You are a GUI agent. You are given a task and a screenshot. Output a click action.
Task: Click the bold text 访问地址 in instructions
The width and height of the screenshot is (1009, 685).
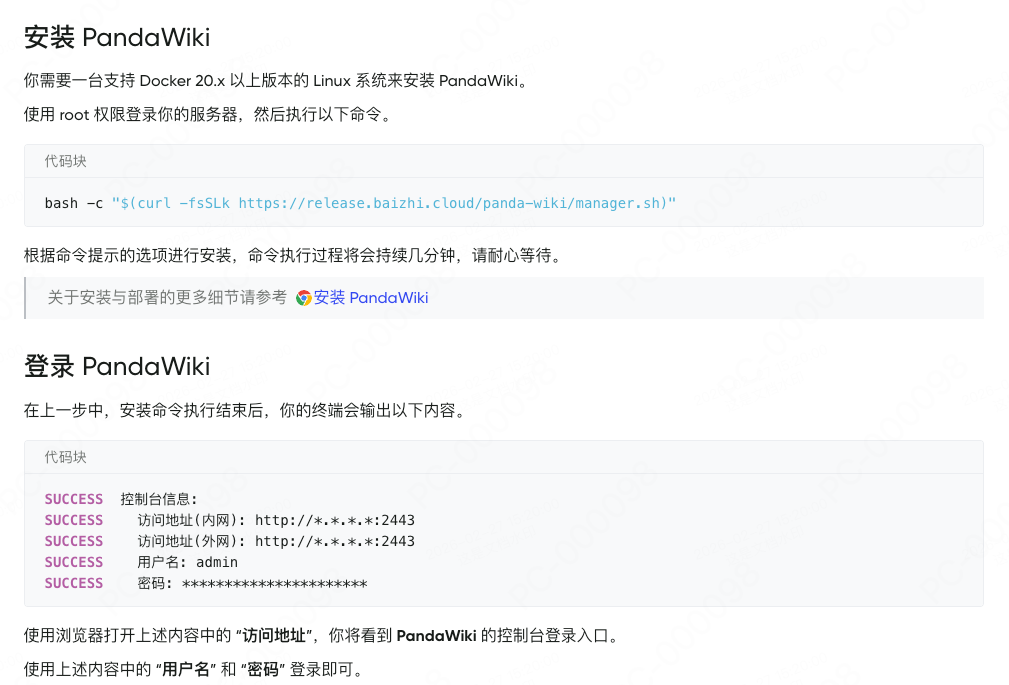(x=273, y=636)
